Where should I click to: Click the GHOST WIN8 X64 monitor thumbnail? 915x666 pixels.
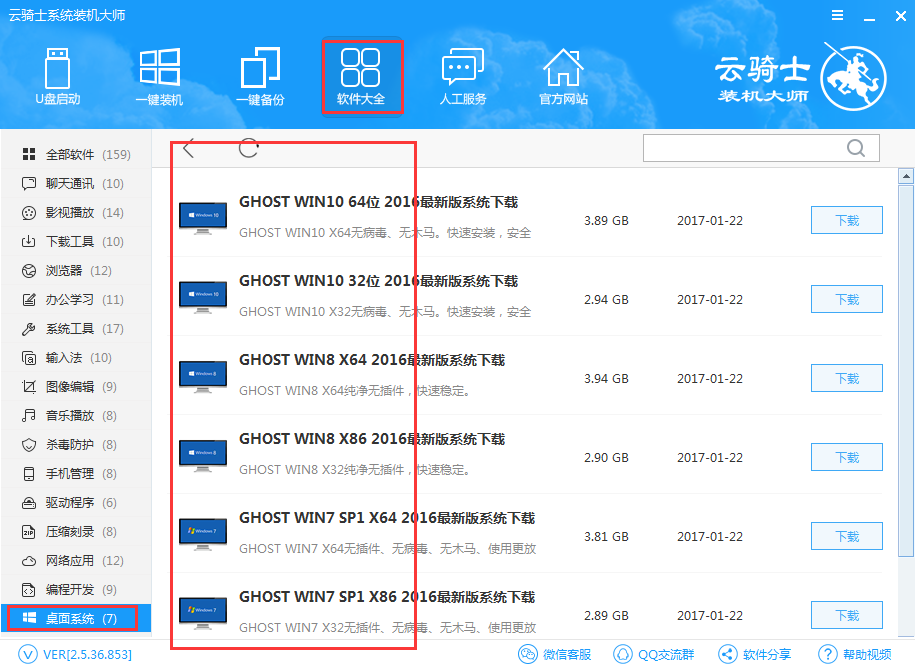click(202, 376)
